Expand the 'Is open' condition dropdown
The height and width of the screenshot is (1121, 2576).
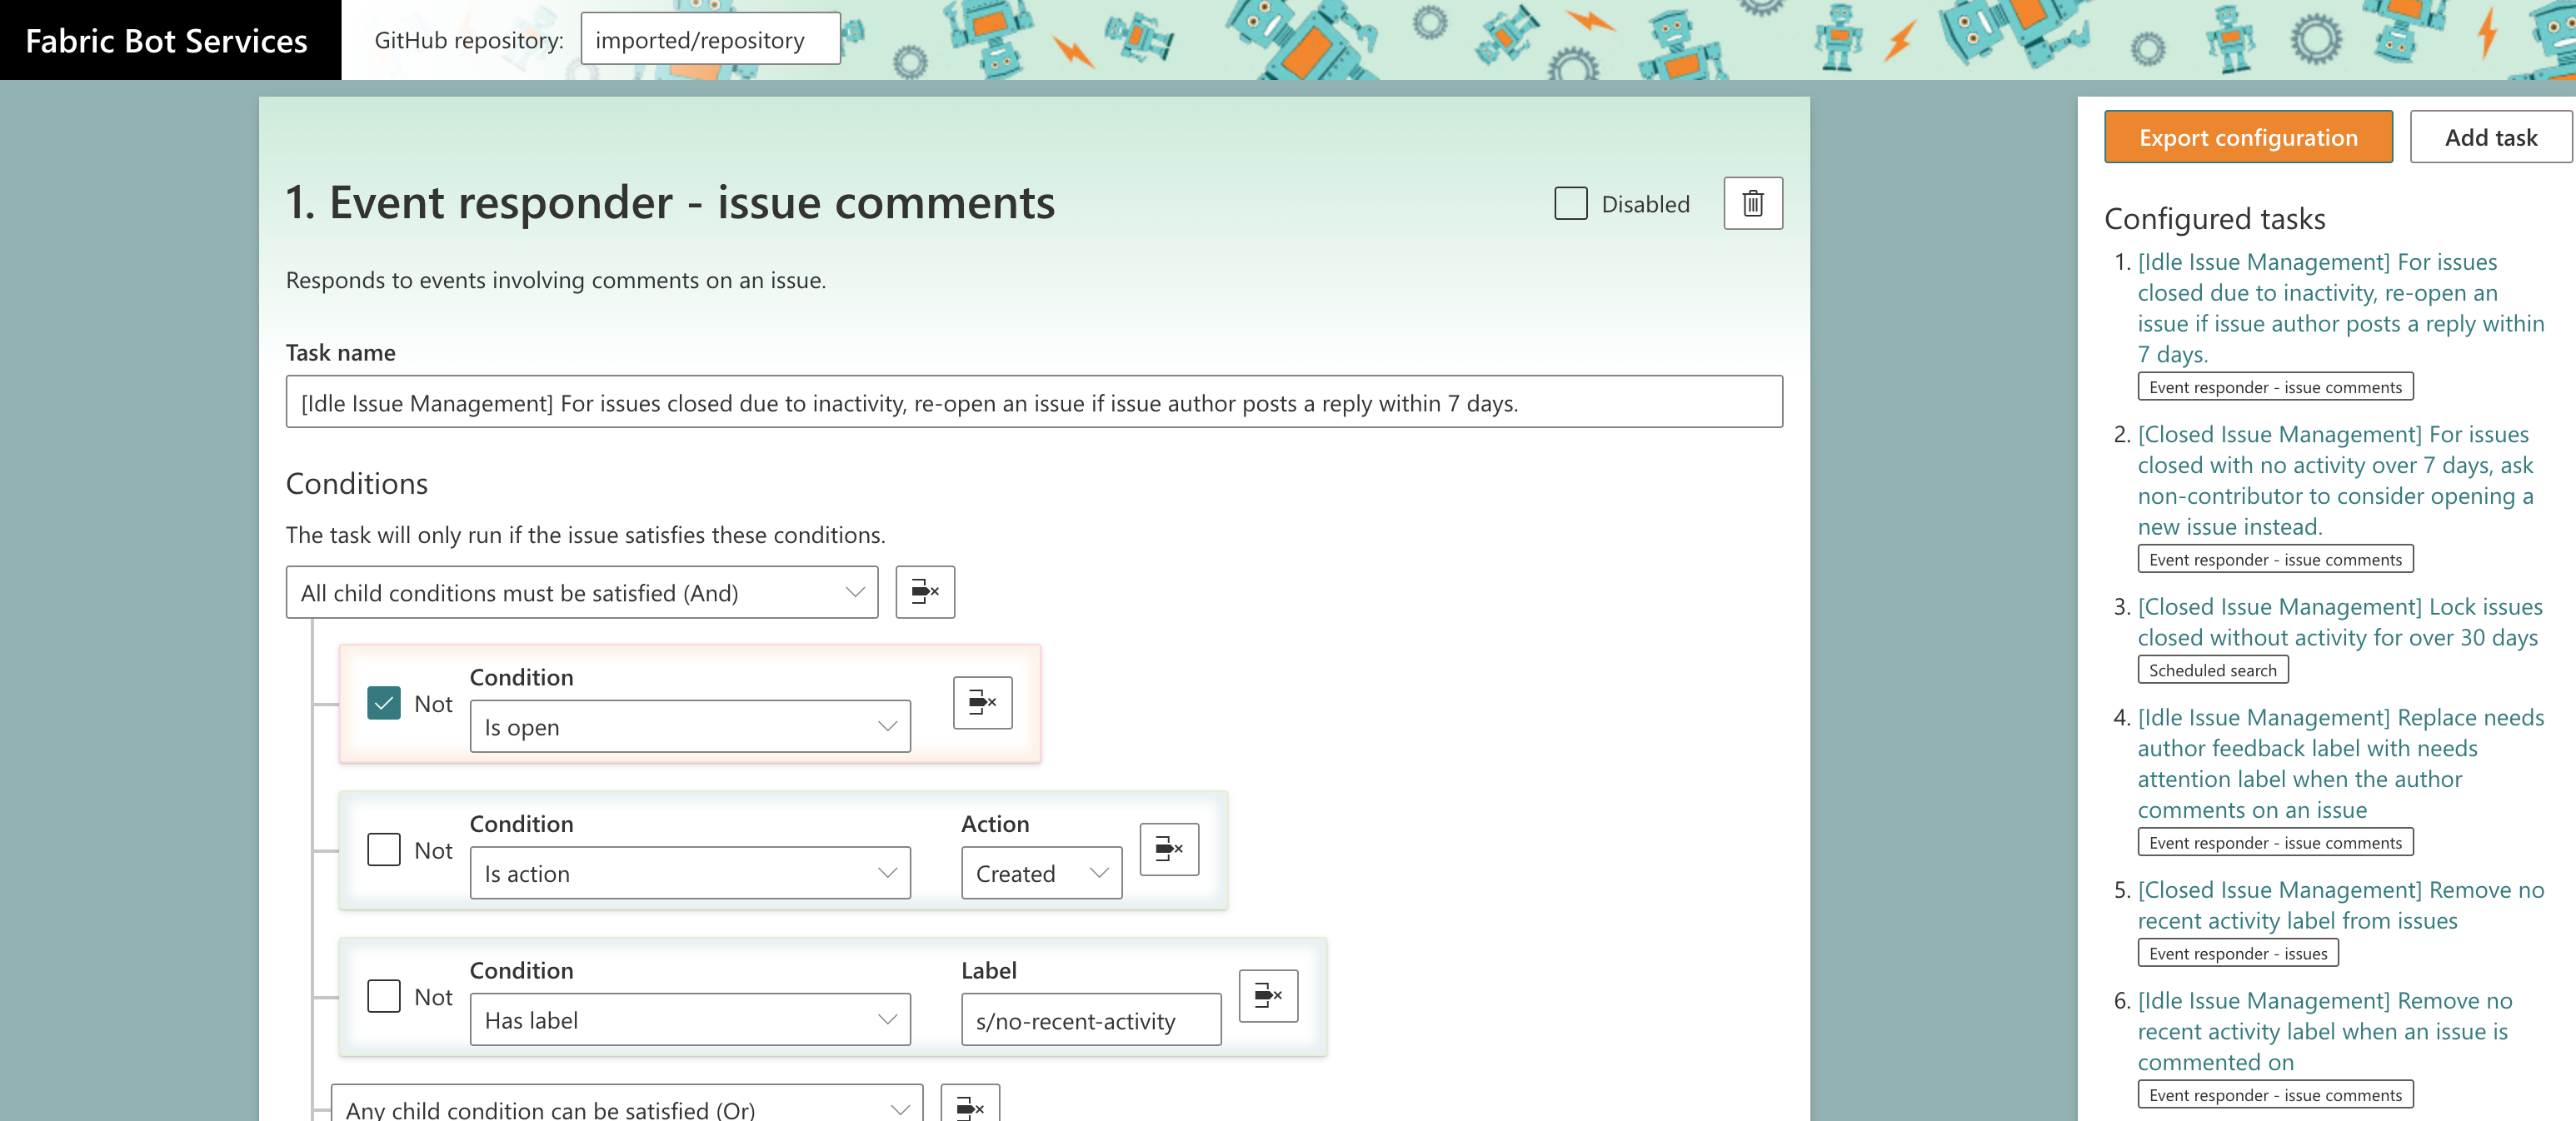point(689,727)
